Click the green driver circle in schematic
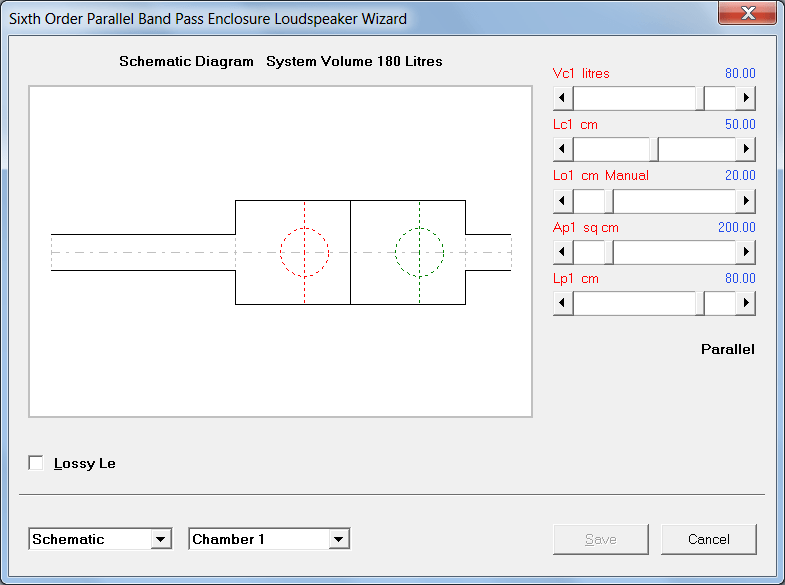The width and height of the screenshot is (785, 585). [420, 252]
